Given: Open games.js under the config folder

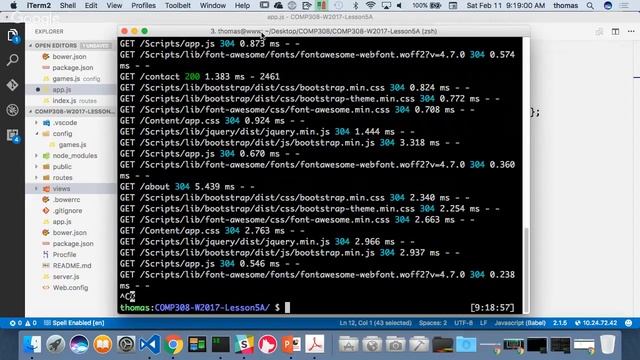Looking at the screenshot, I should (x=72, y=144).
